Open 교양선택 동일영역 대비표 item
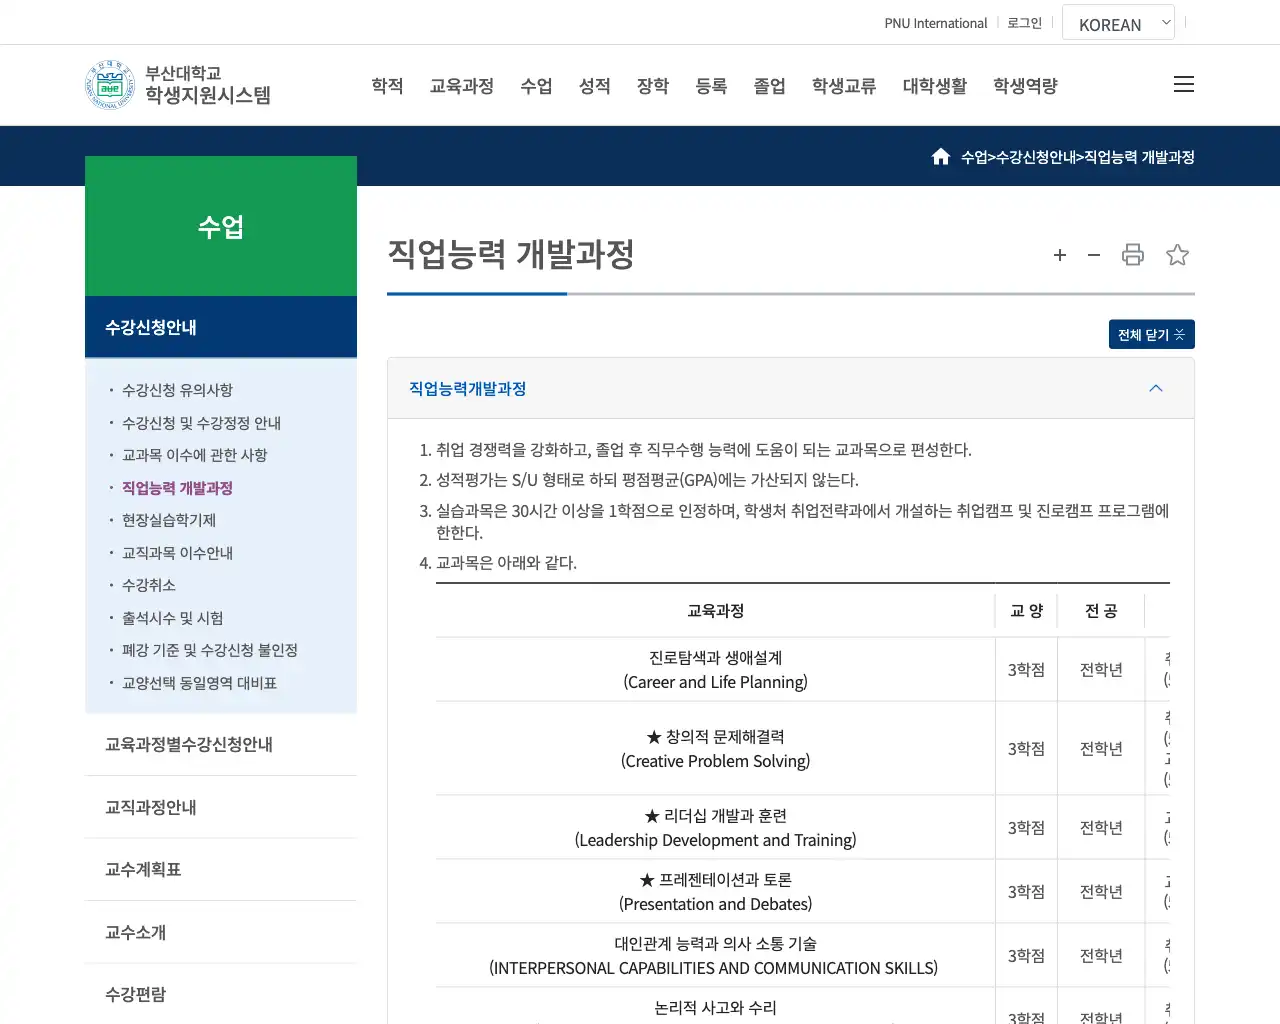The width and height of the screenshot is (1280, 1024). click(199, 683)
